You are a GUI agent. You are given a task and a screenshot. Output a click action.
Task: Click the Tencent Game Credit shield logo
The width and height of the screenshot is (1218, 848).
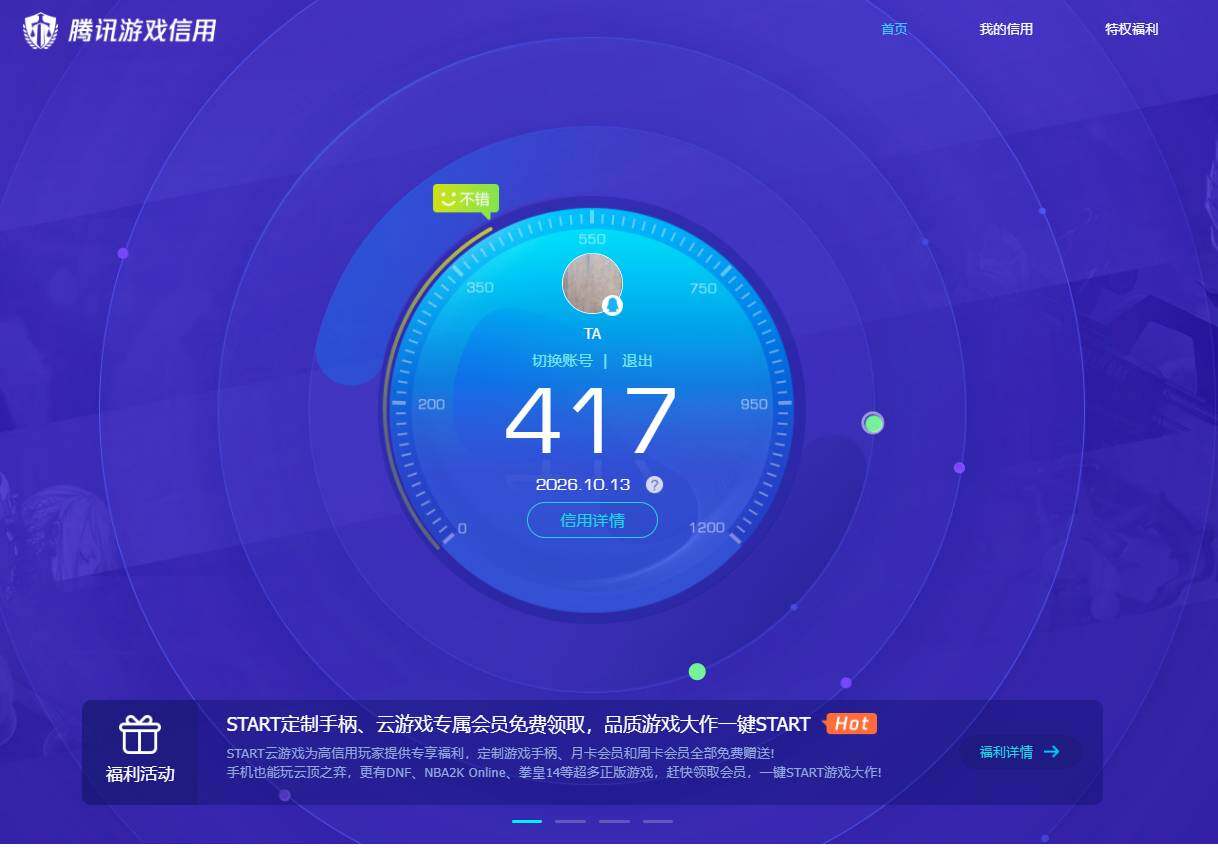[40, 31]
